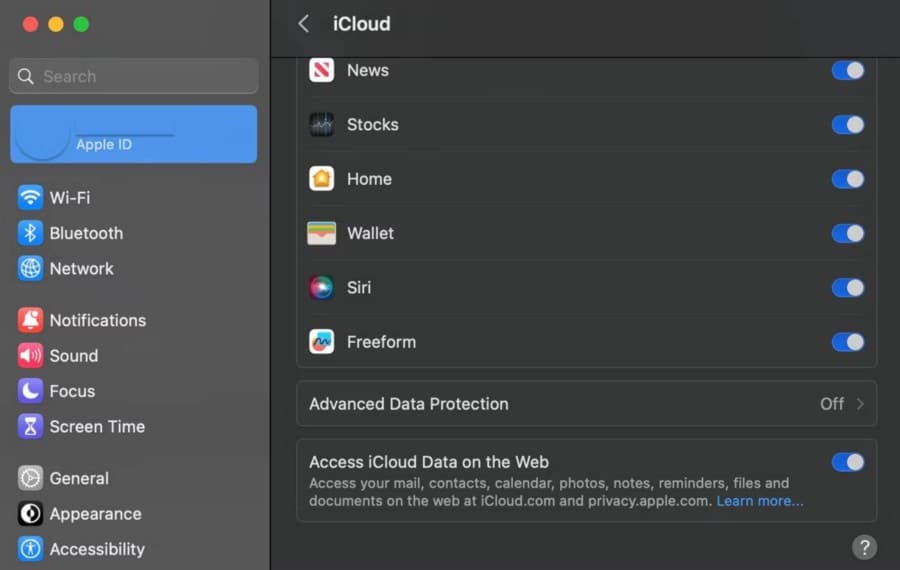The width and height of the screenshot is (900, 570).
Task: Click the News app icon
Action: 321,71
